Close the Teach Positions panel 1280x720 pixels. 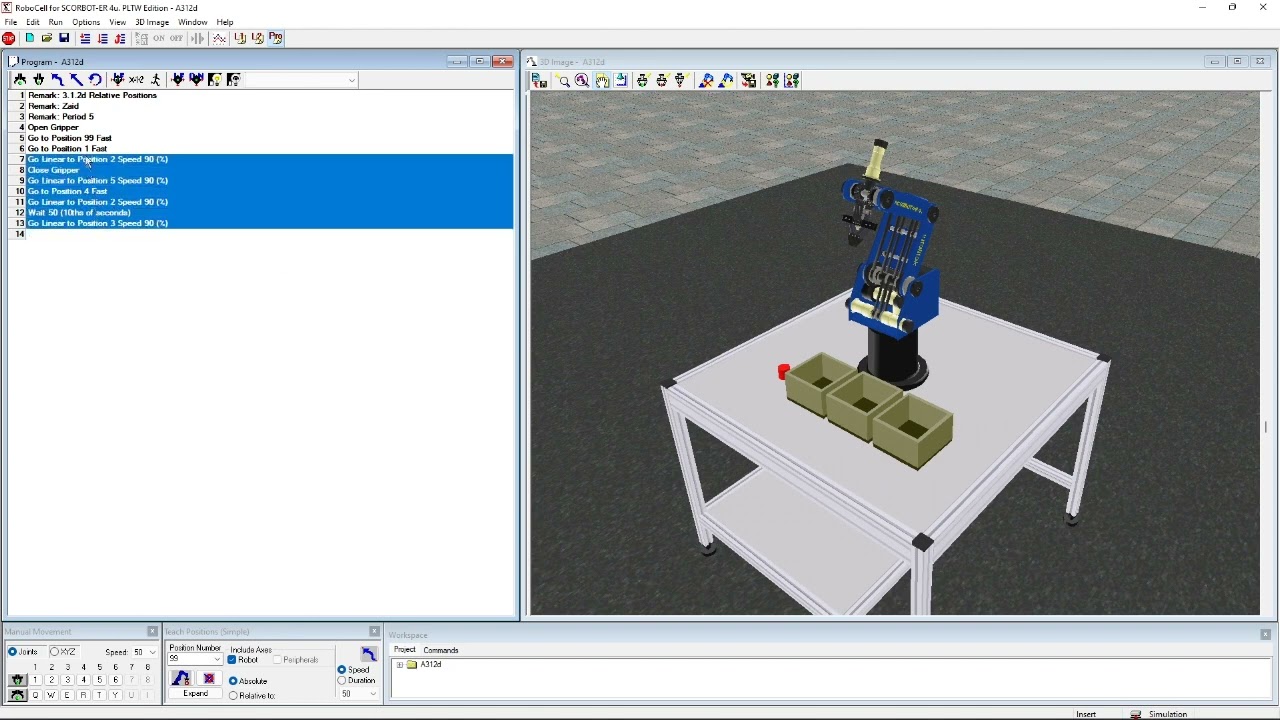(374, 632)
